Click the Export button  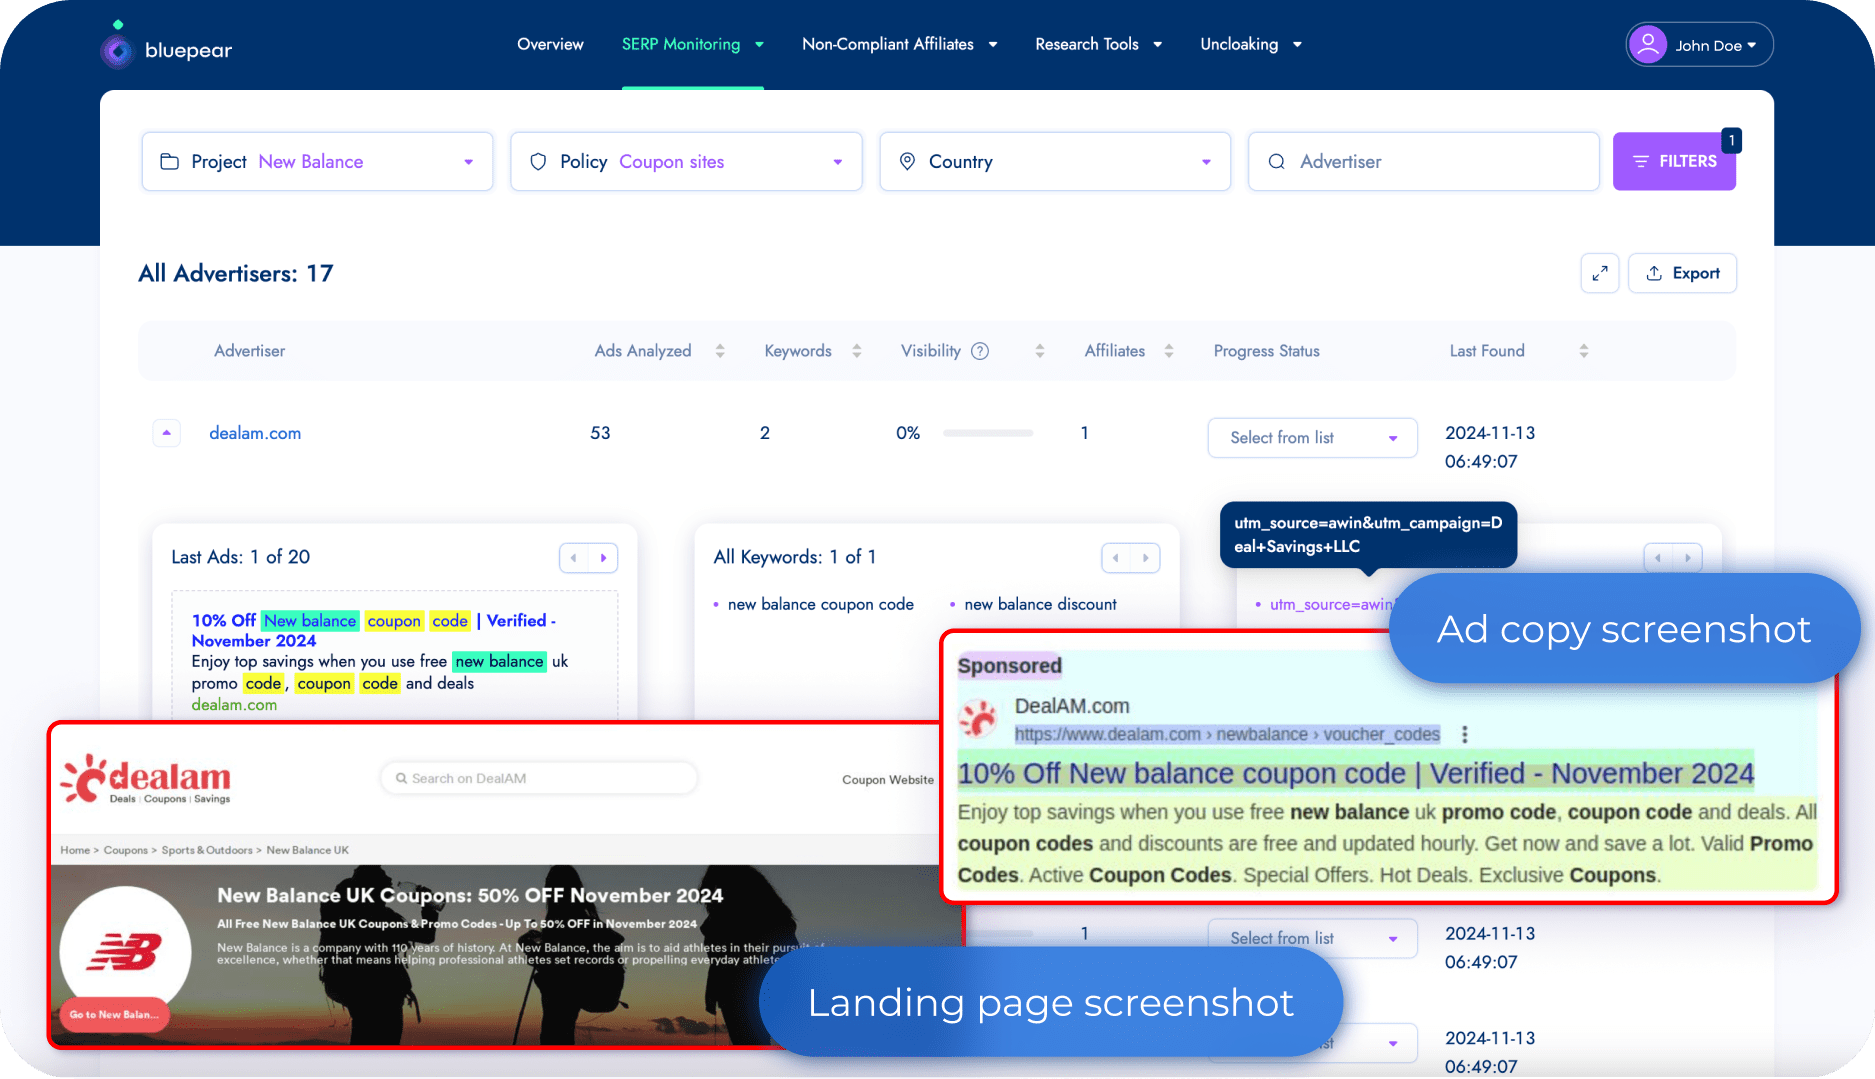(1682, 273)
